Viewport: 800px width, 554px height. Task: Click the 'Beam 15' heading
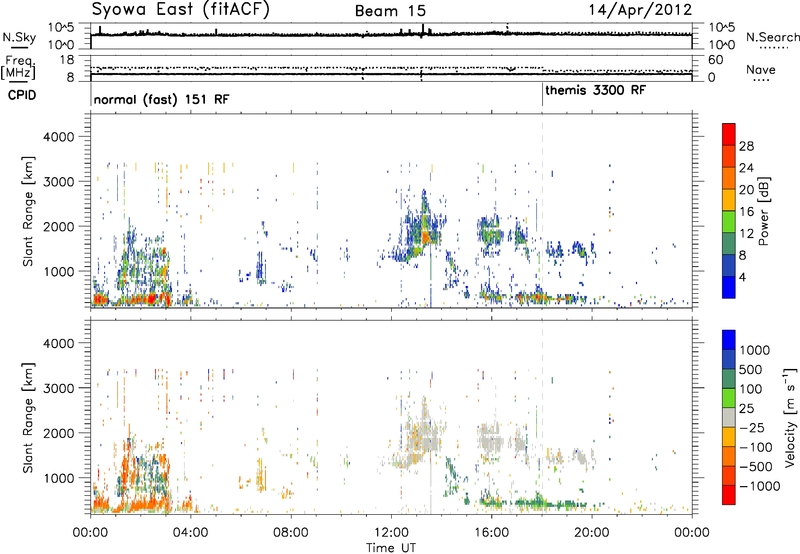390,11
